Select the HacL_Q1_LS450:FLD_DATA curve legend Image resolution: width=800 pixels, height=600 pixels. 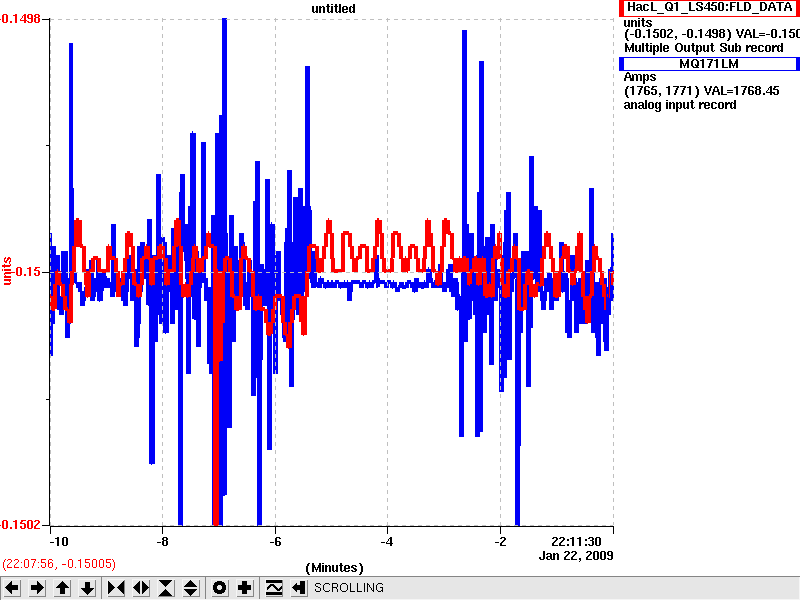tap(709, 8)
